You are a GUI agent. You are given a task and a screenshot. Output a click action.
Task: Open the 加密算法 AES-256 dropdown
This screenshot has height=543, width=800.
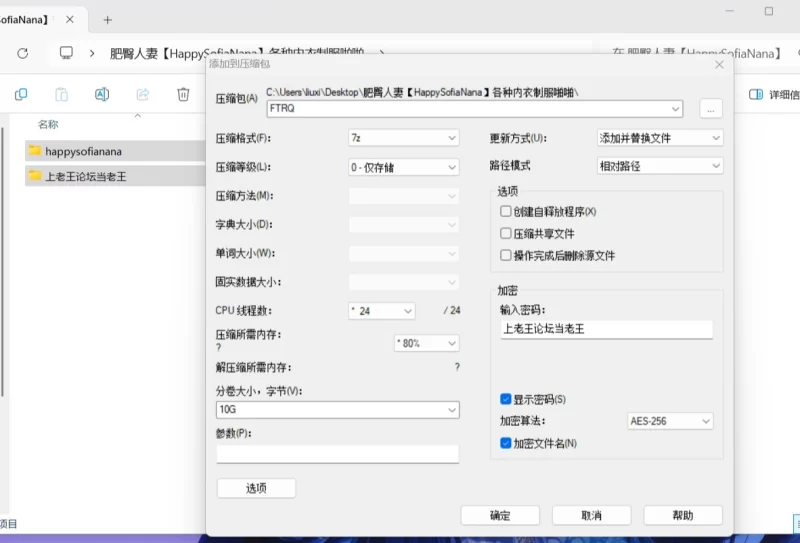(x=670, y=421)
